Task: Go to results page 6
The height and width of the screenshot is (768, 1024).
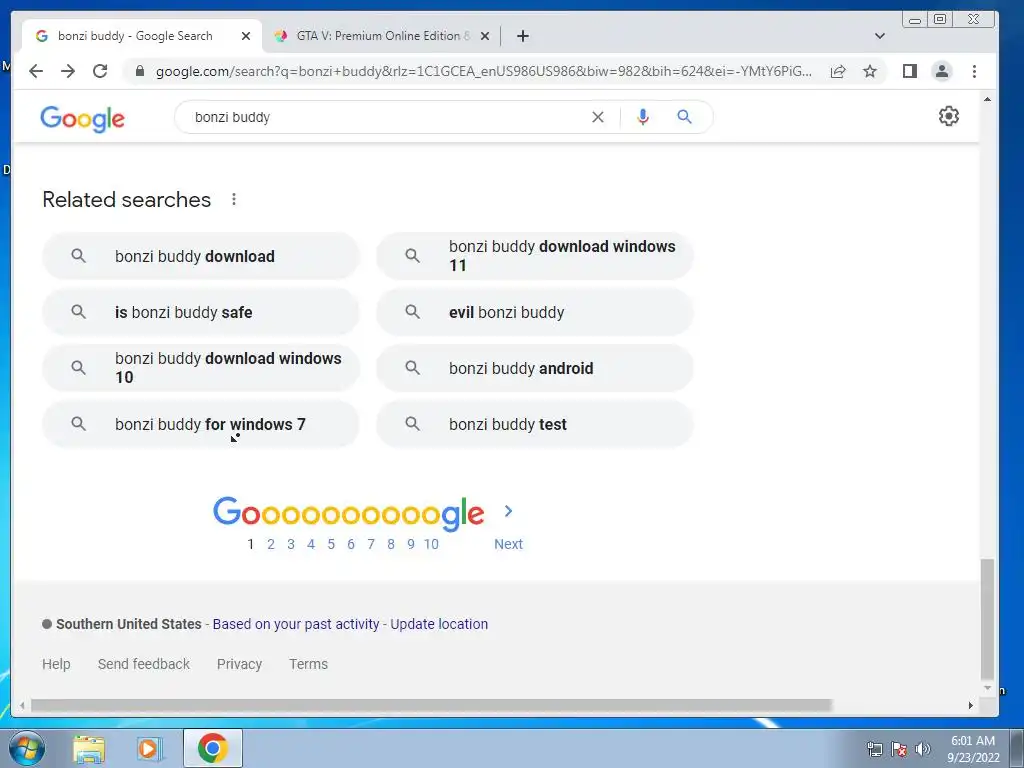Action: [351, 544]
